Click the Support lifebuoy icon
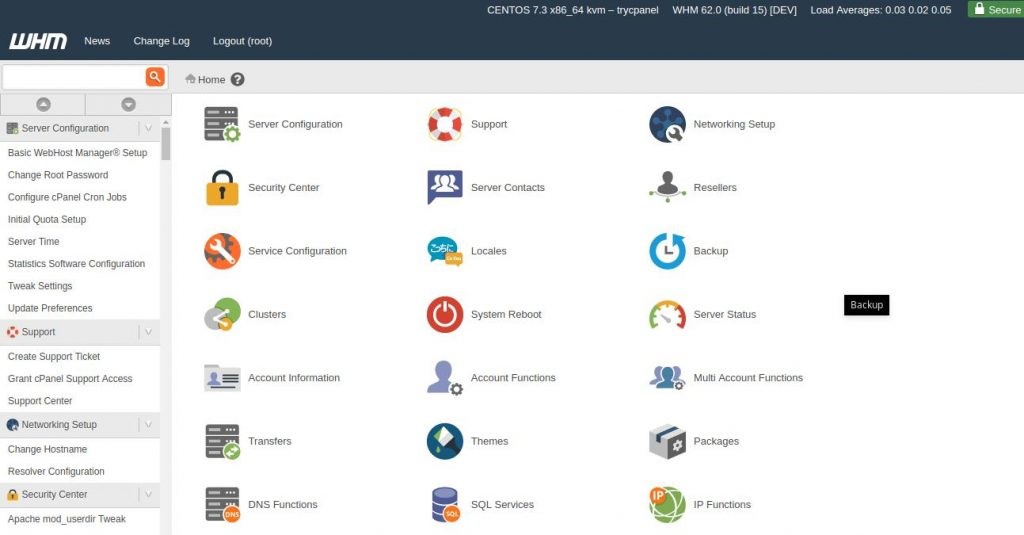The height and width of the screenshot is (535, 1024). (445, 124)
